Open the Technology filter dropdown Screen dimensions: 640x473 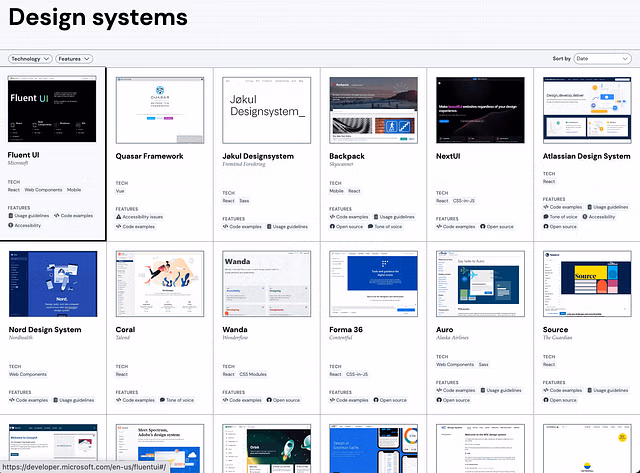(x=30, y=59)
